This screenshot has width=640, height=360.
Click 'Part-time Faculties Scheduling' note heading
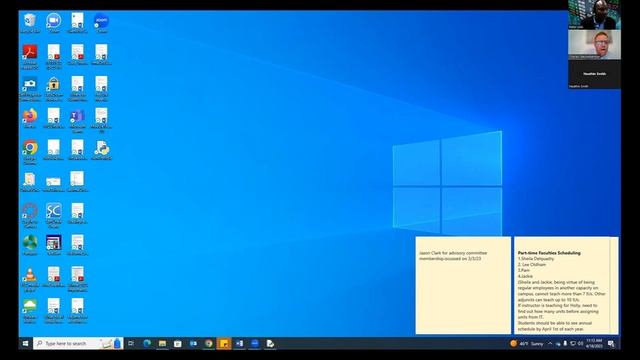click(x=549, y=253)
